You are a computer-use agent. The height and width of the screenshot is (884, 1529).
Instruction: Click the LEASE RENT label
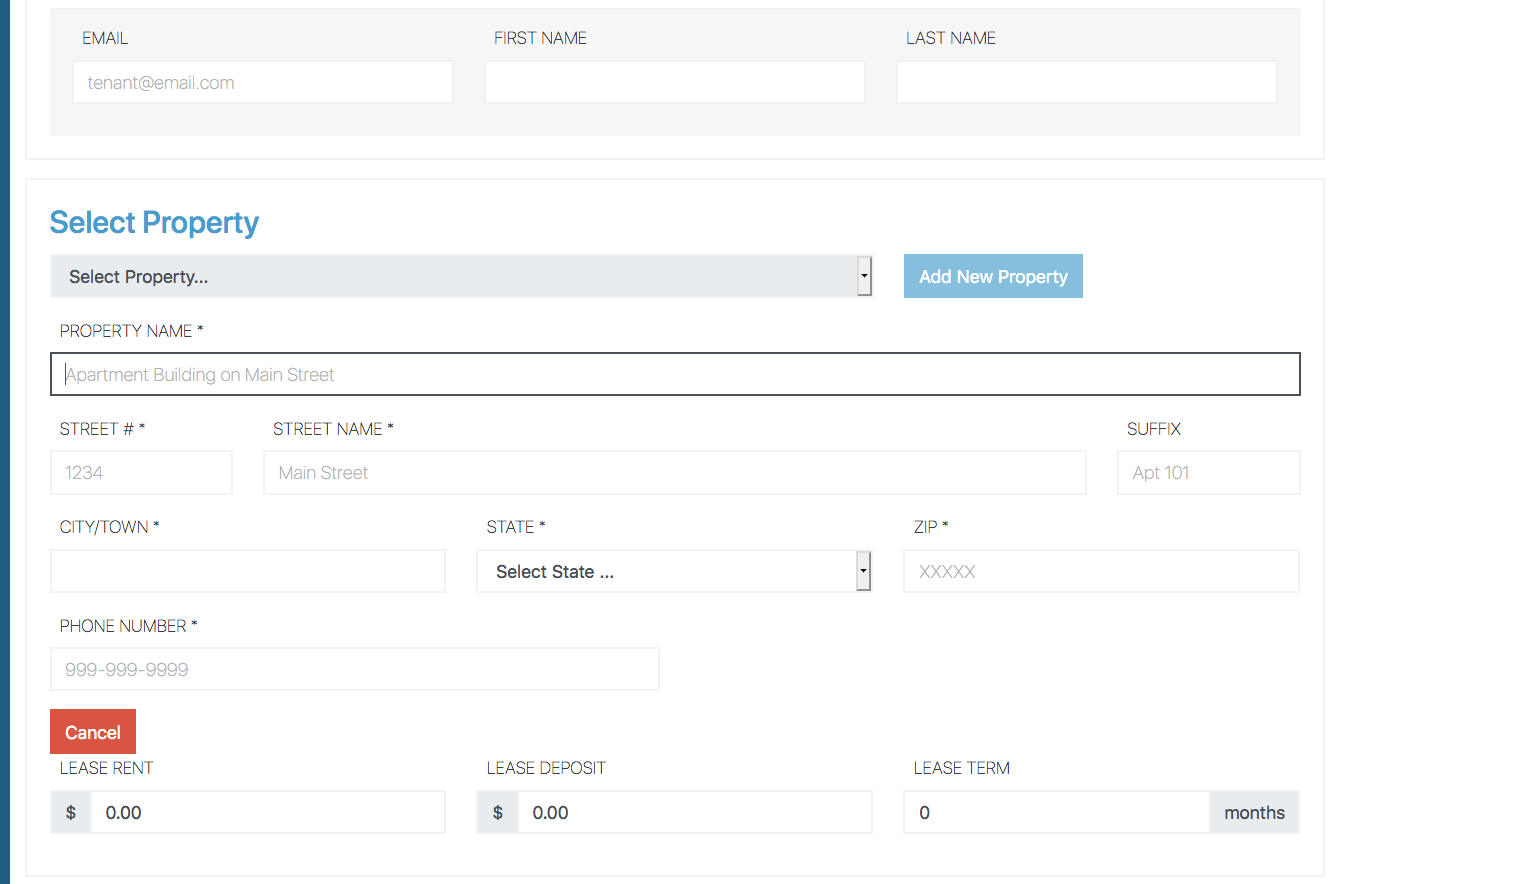click(x=106, y=768)
